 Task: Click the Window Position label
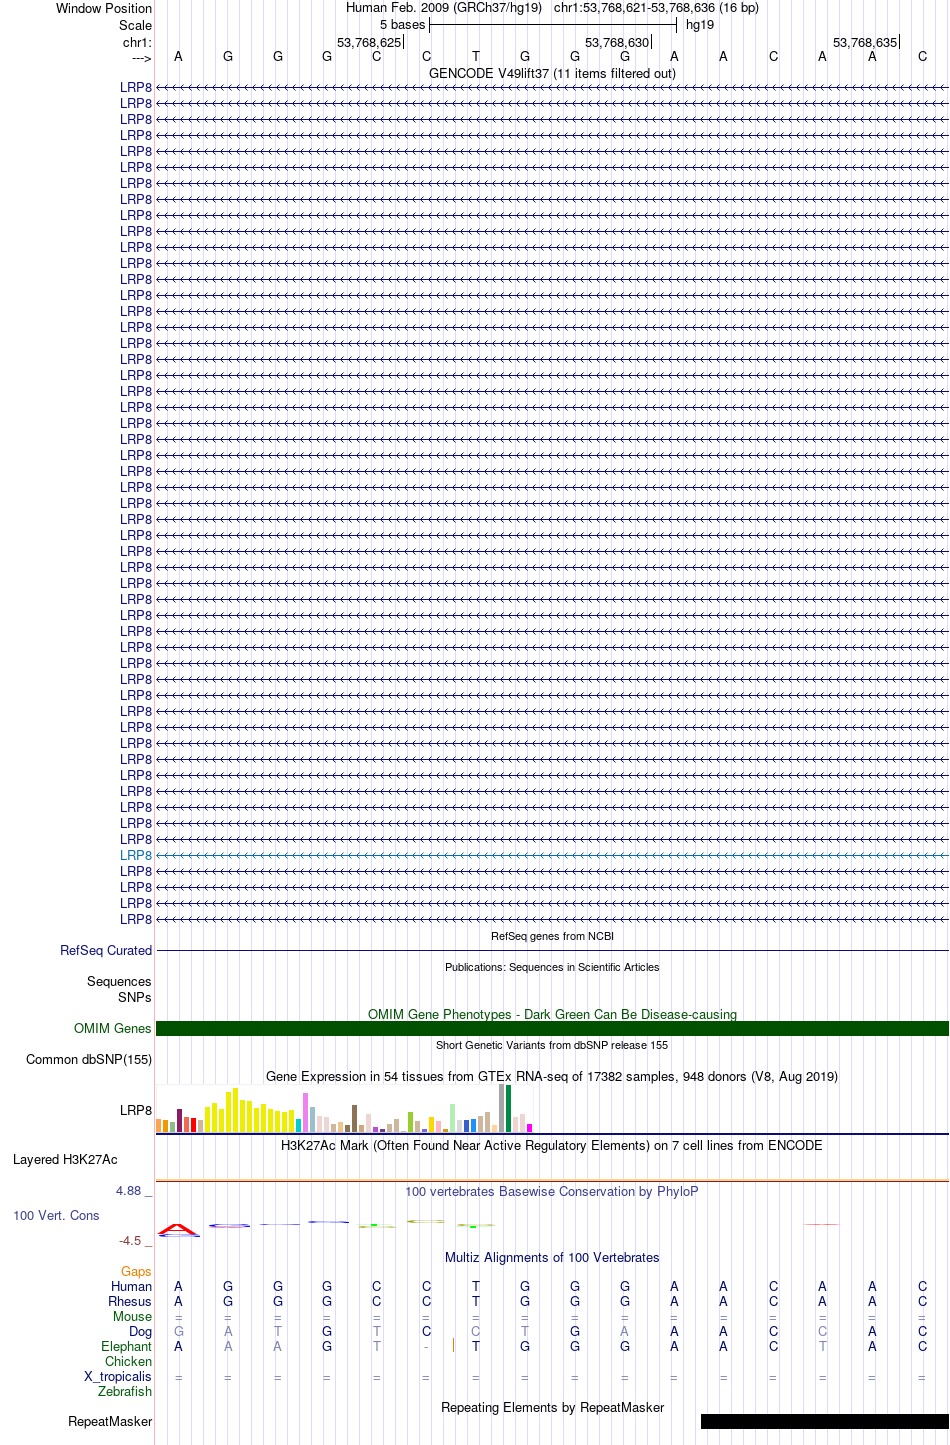tap(104, 8)
